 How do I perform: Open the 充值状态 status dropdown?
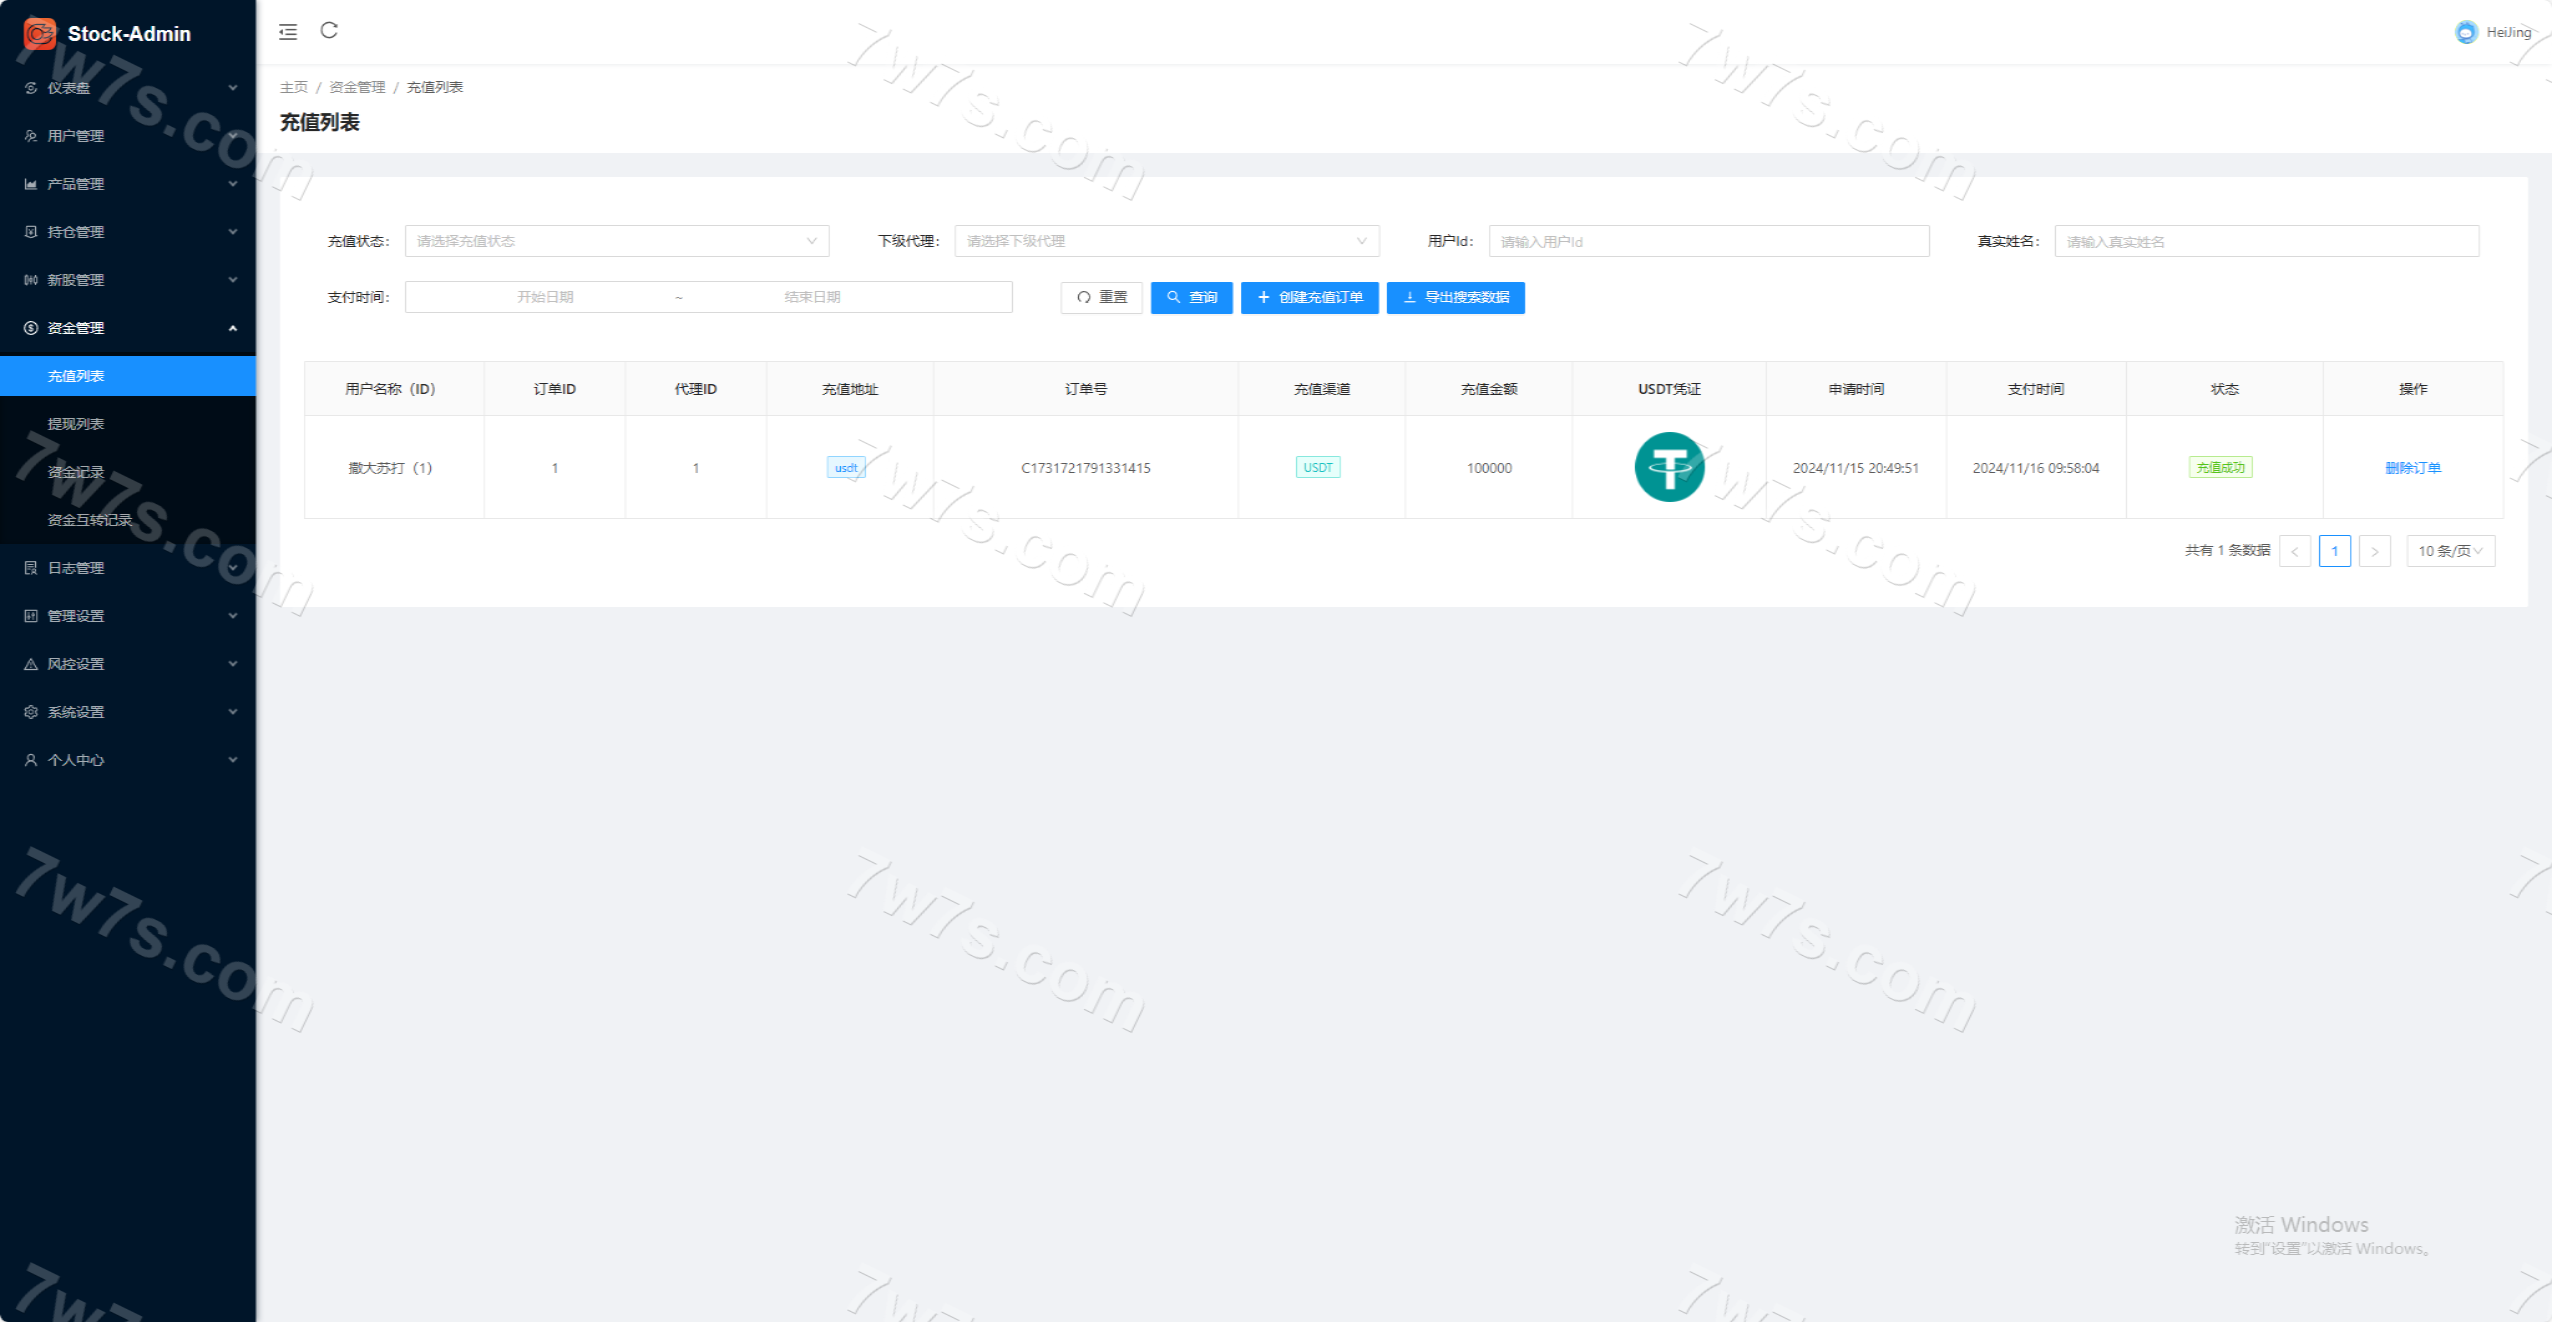(x=616, y=241)
